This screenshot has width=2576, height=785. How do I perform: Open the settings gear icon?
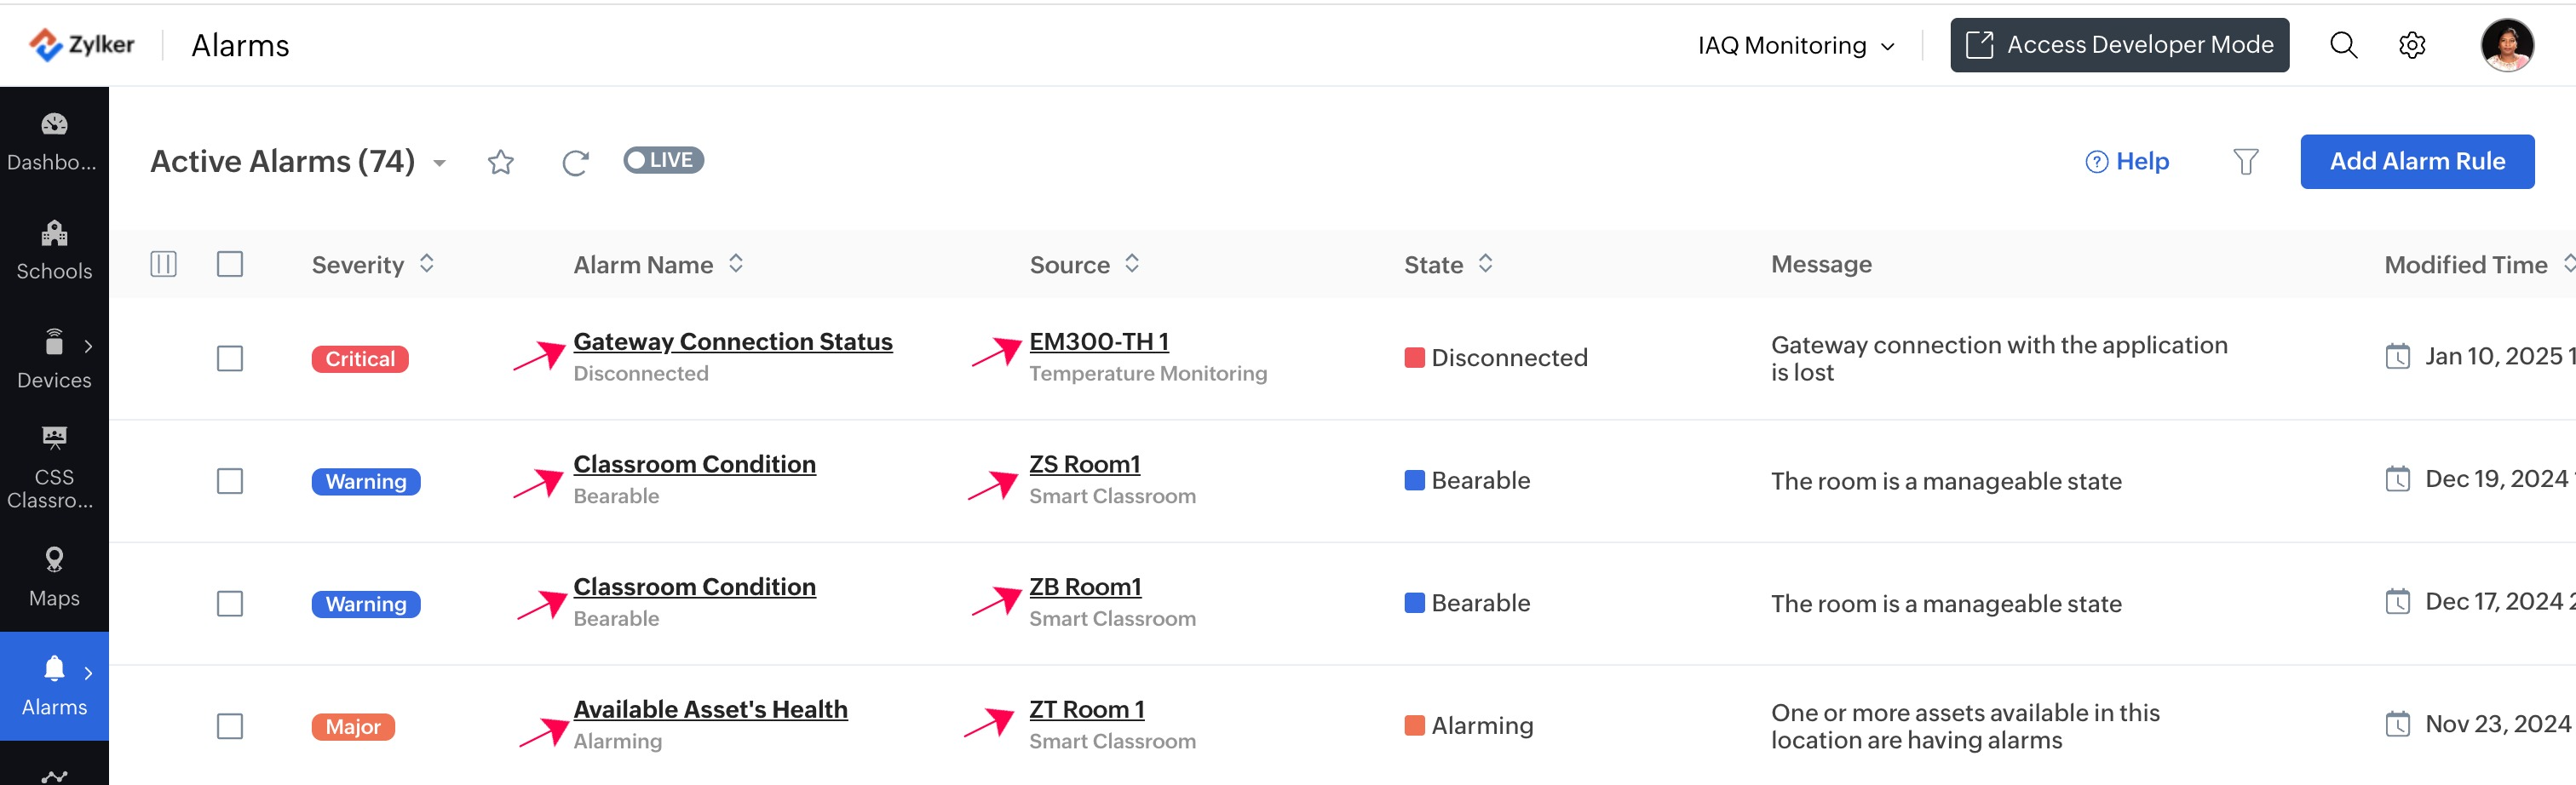pos(2412,45)
